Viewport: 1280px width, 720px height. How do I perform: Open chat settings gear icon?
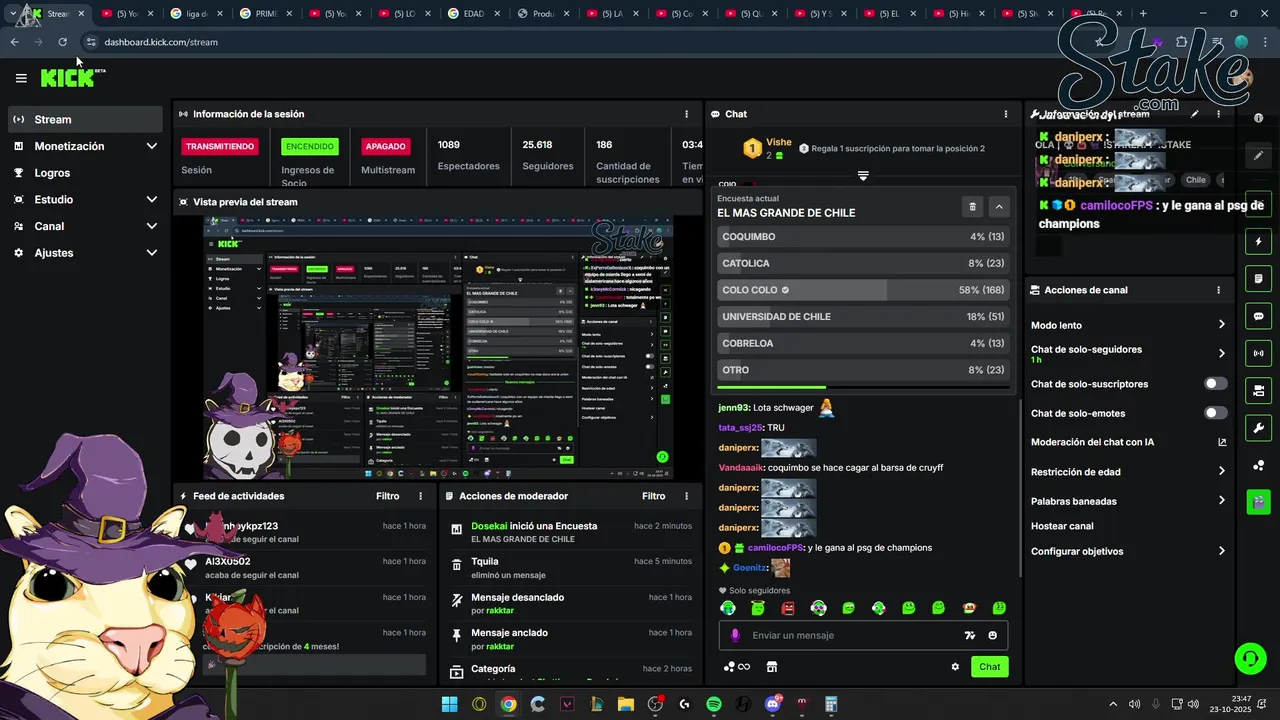click(955, 667)
